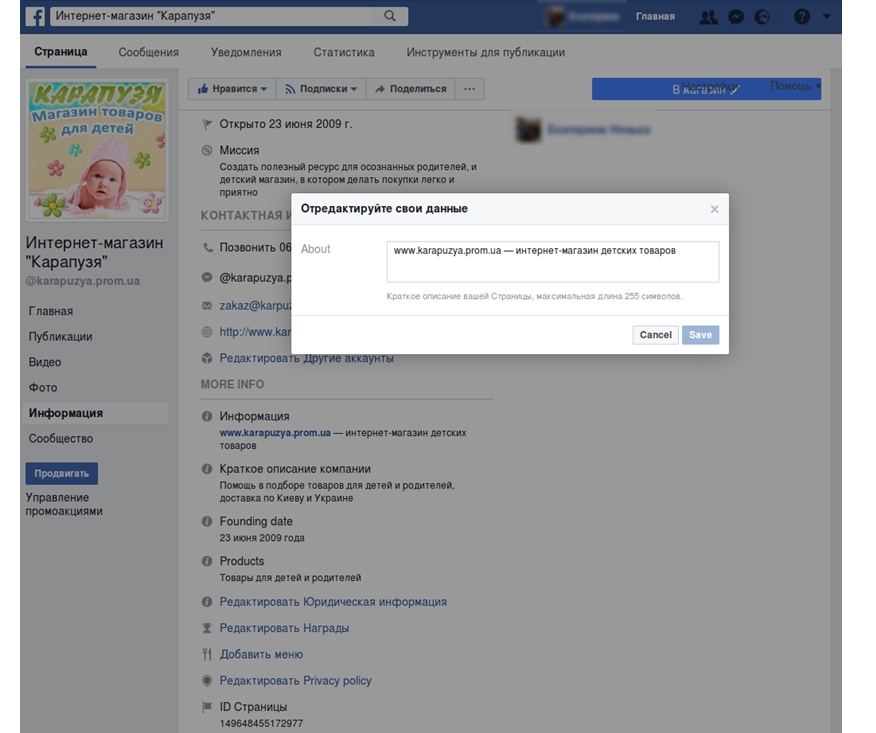Expand the account menu arrow in top bar
Viewport: 876px width, 733px height.
coord(826,17)
